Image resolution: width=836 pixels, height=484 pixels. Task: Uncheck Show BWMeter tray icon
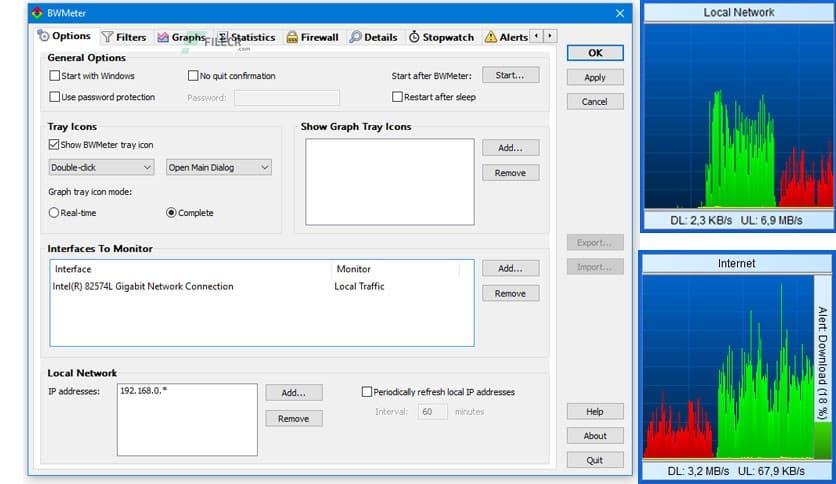[54, 144]
